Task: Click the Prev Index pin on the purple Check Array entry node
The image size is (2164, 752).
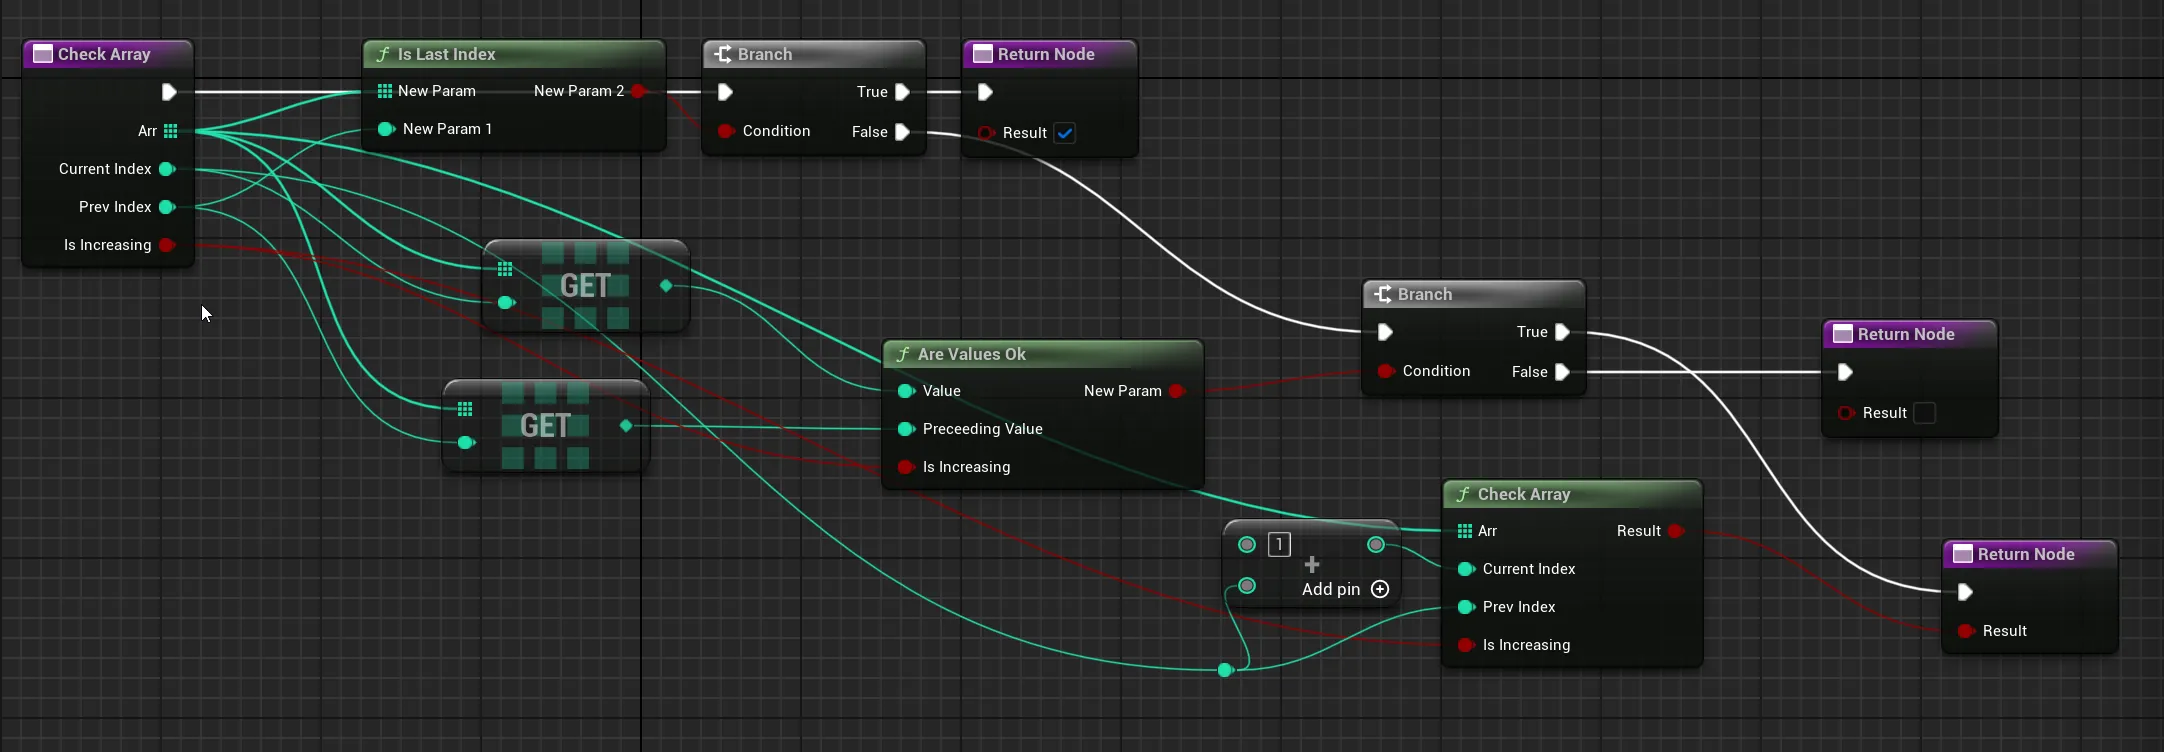Action: (167, 207)
